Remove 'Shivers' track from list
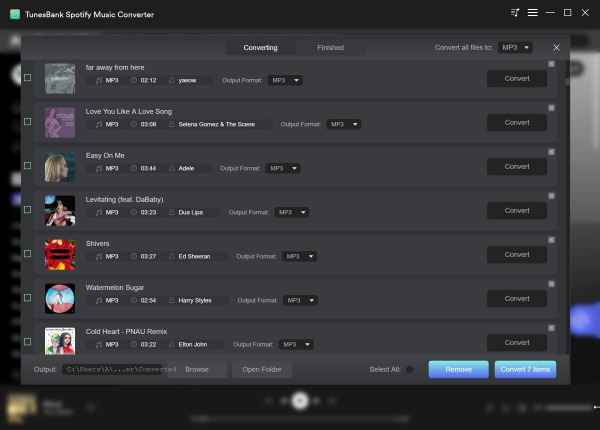The width and height of the screenshot is (600, 430). pos(551,240)
